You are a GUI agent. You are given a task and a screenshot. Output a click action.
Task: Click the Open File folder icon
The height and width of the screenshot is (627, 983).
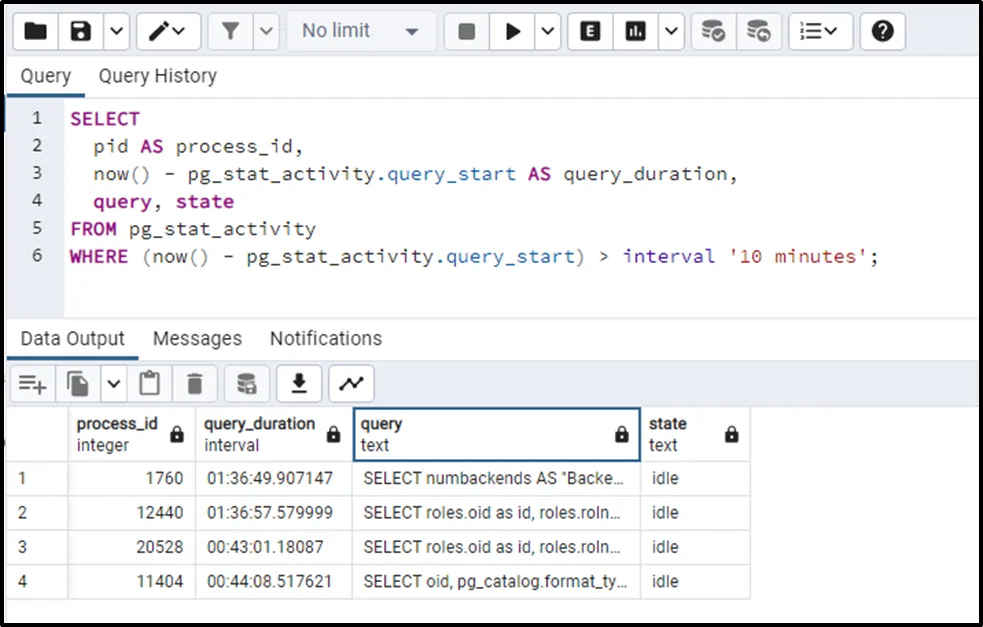point(36,32)
